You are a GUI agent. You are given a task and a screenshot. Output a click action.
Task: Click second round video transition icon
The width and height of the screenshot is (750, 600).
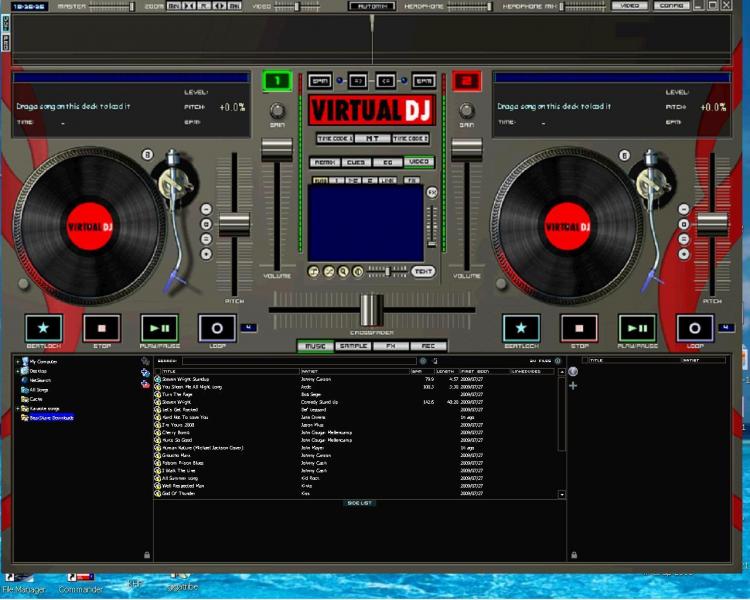point(329,272)
